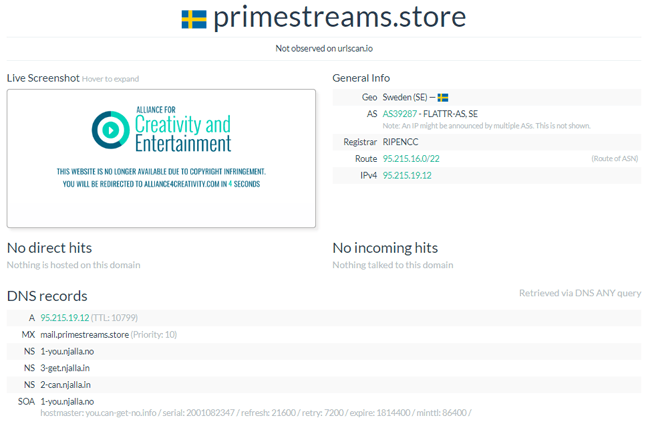Screen dimensions: 650x424
Task: Select 'FLATTR-AS, SE' text
Action: click(x=450, y=114)
